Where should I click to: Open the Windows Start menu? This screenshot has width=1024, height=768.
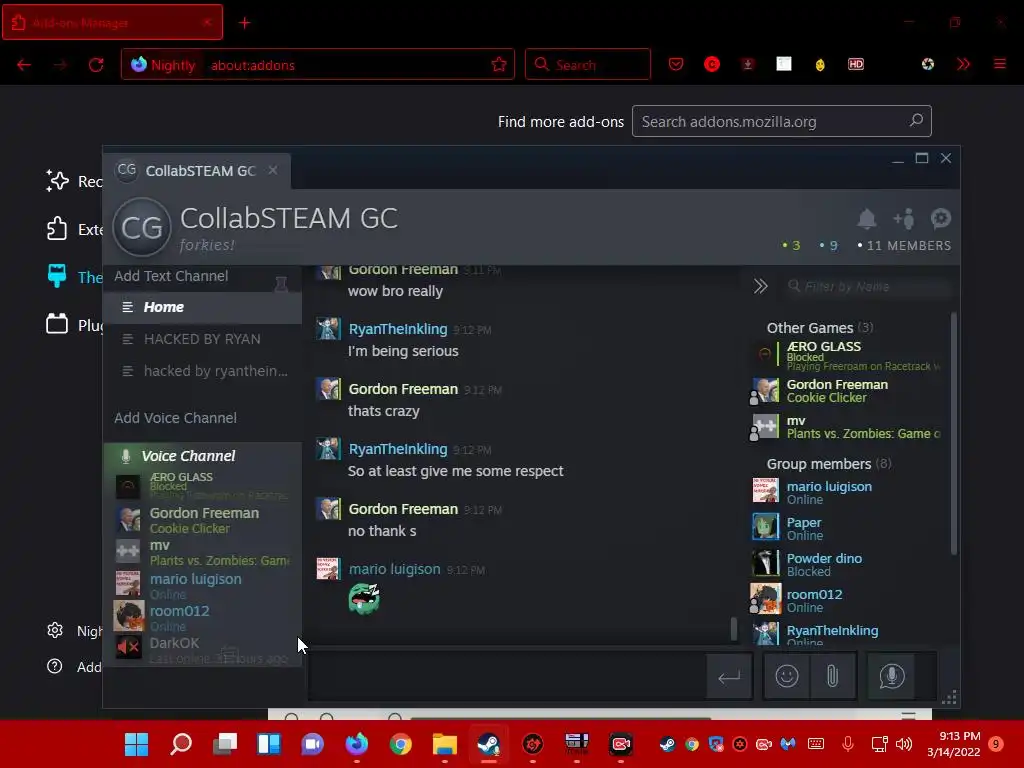[x=136, y=744]
